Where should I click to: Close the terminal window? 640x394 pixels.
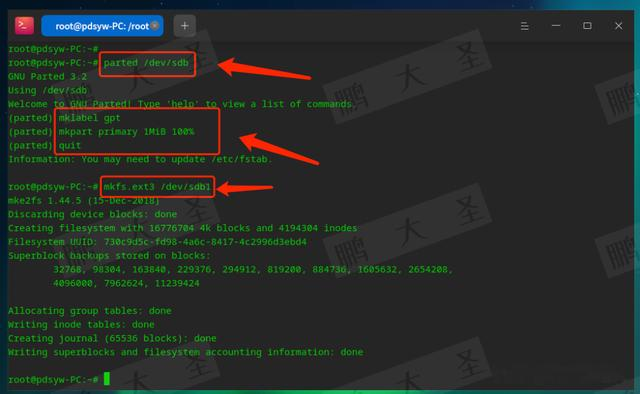pos(618,26)
